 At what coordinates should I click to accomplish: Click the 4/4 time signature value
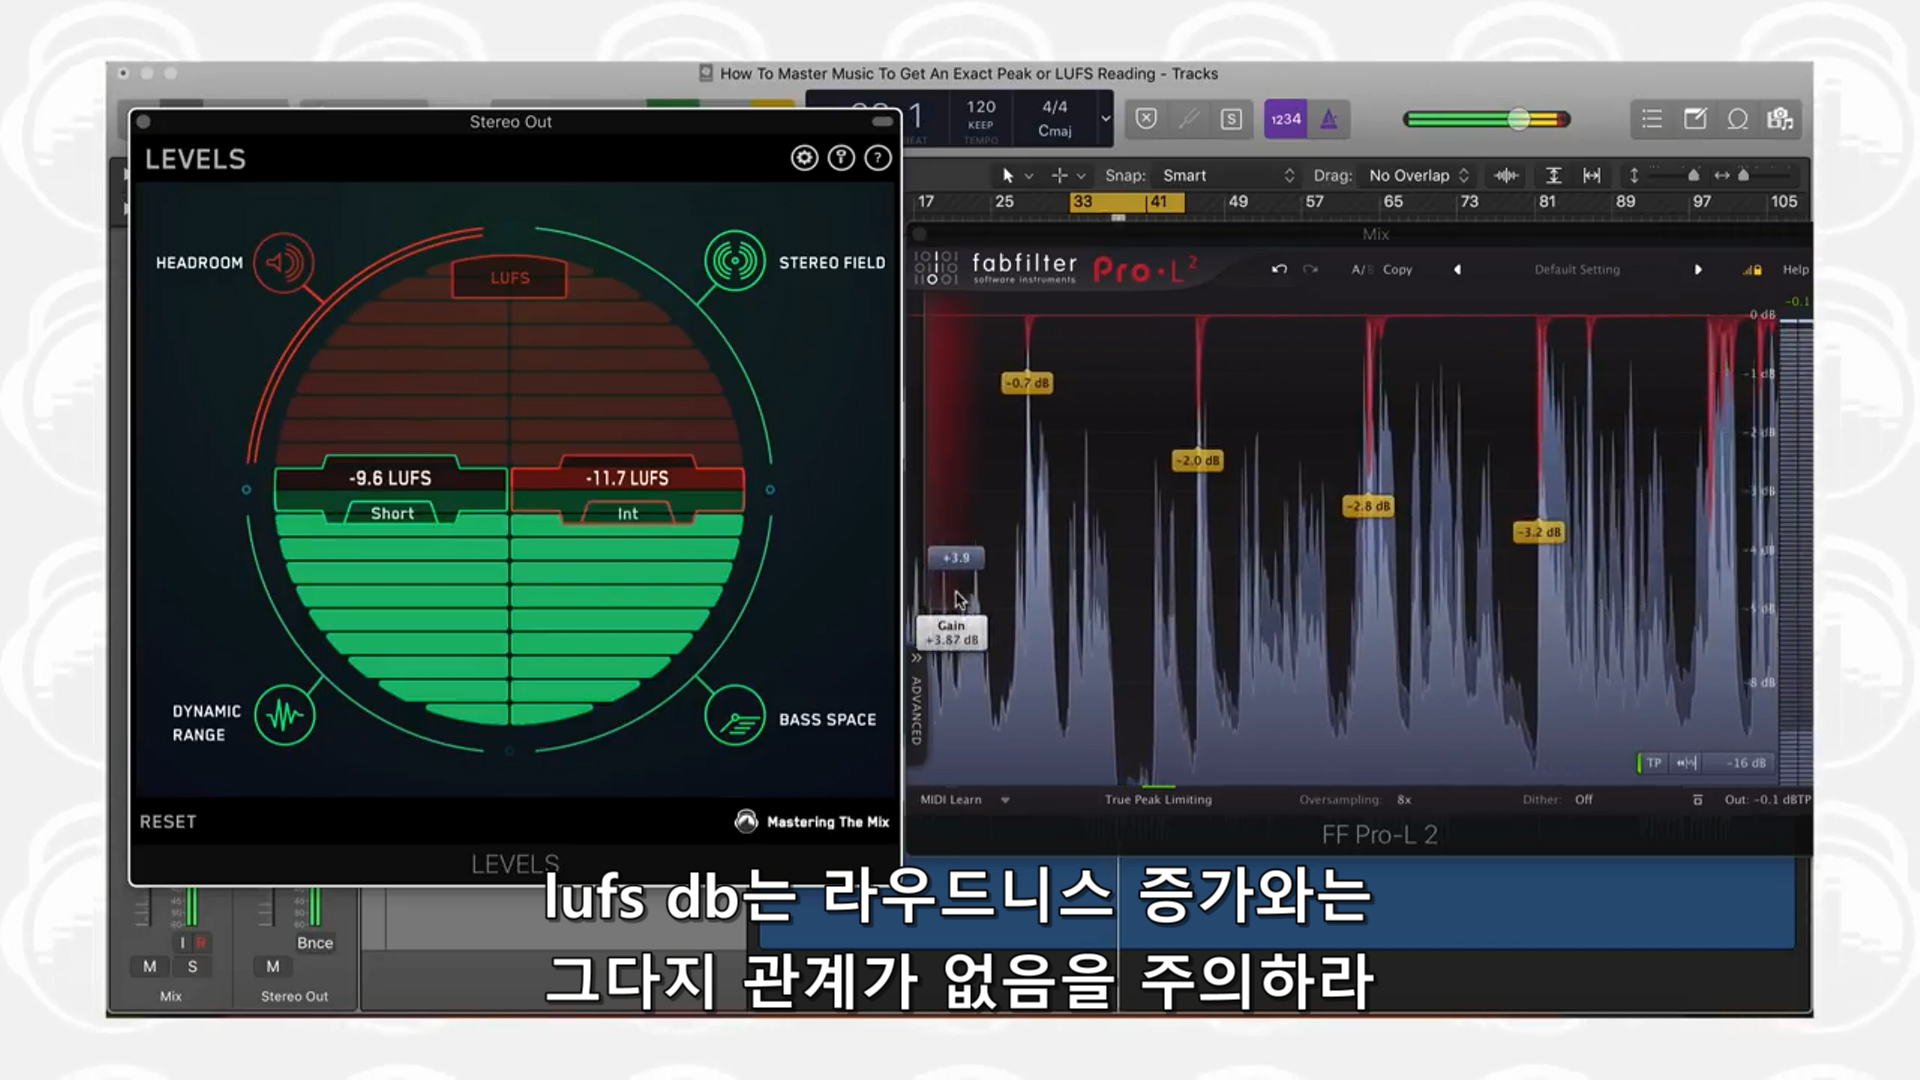pos(1055,107)
